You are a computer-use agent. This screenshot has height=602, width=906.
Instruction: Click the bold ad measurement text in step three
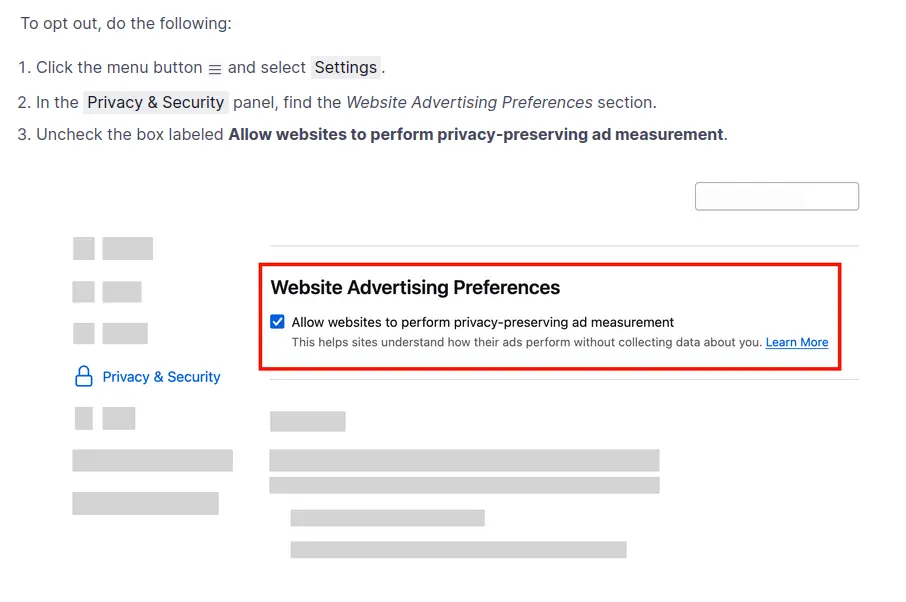tap(475, 134)
